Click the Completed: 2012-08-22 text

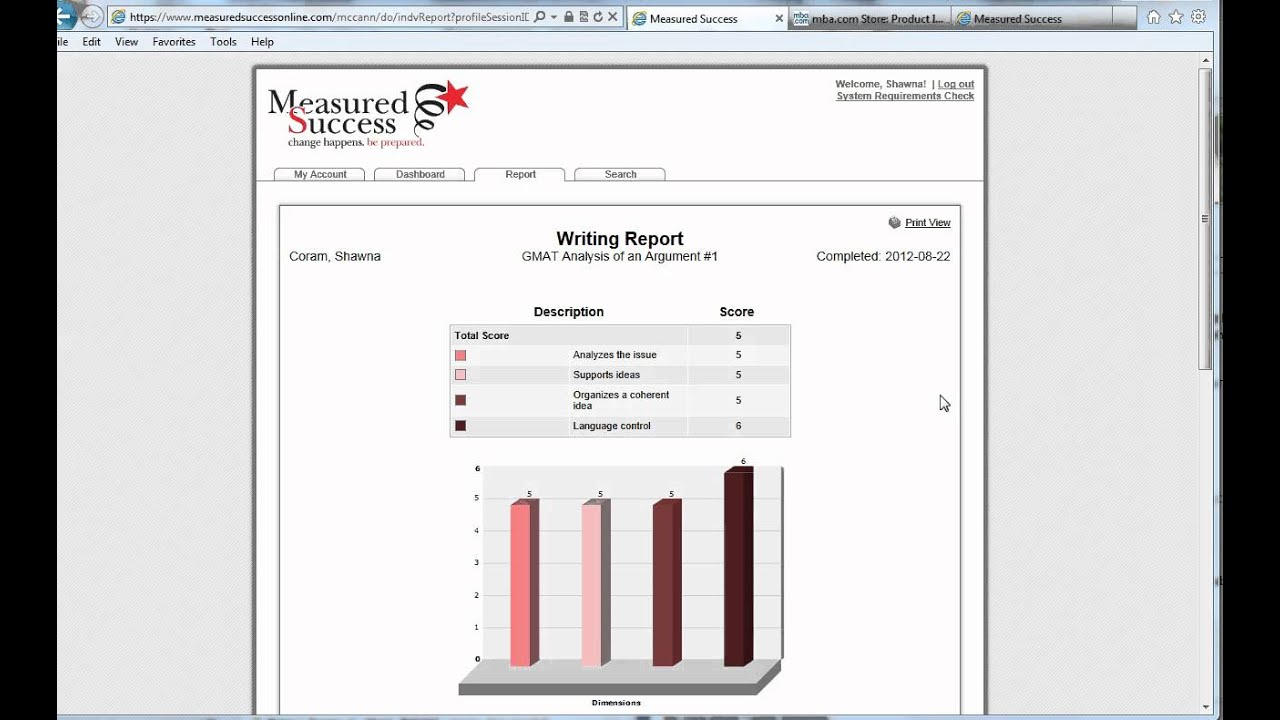(883, 256)
